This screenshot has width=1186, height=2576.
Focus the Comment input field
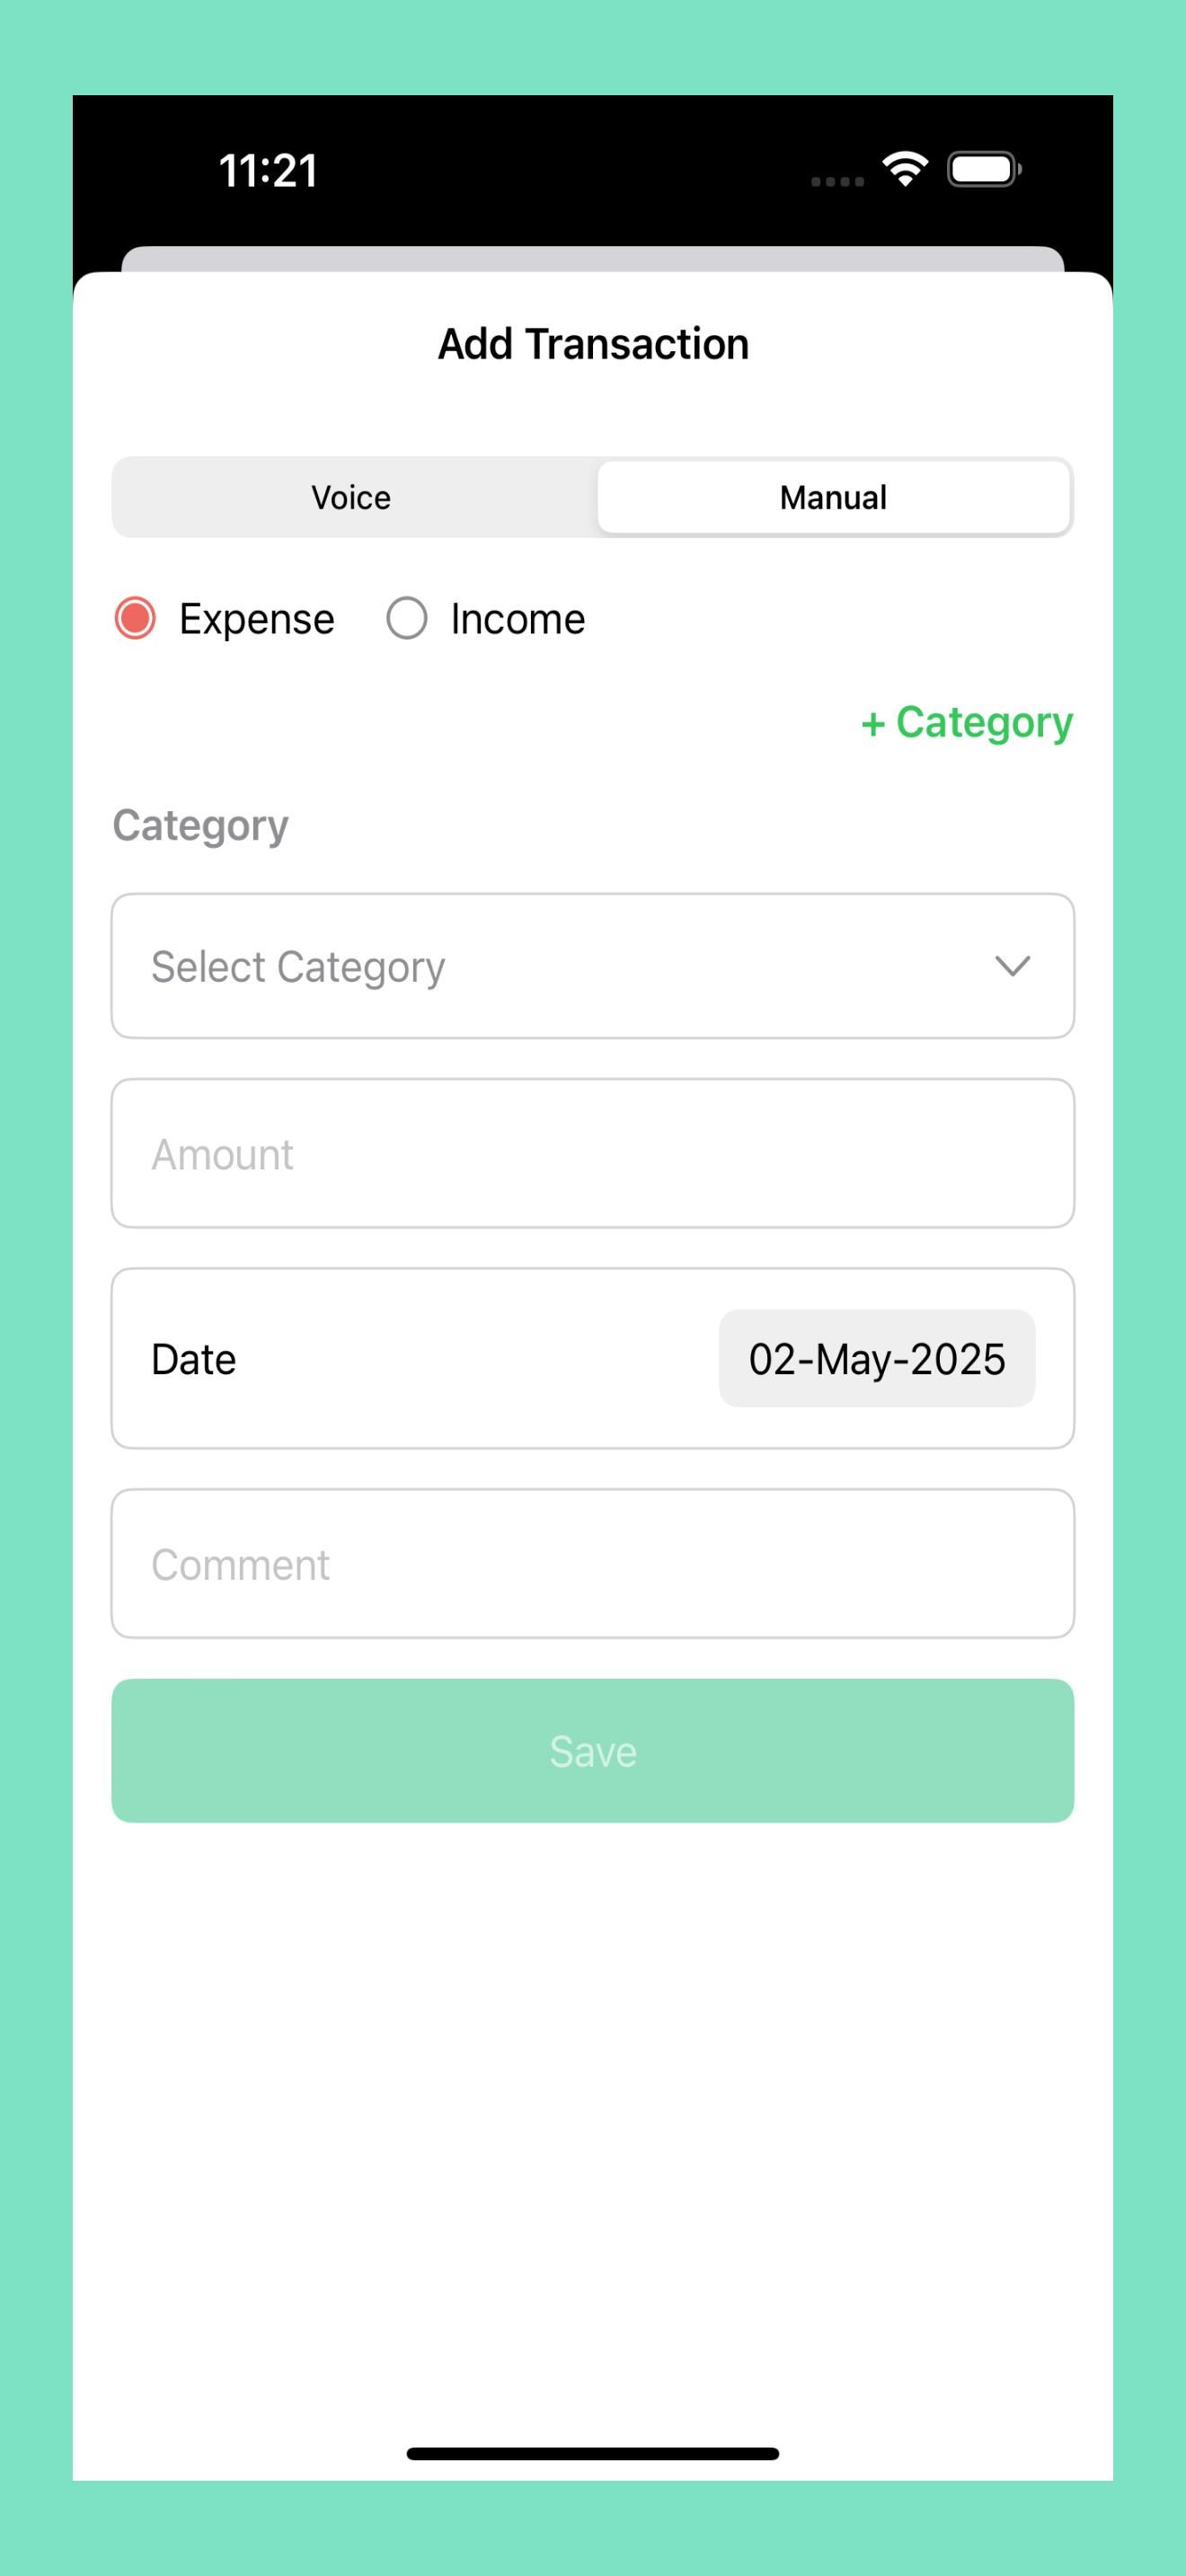(x=593, y=1563)
